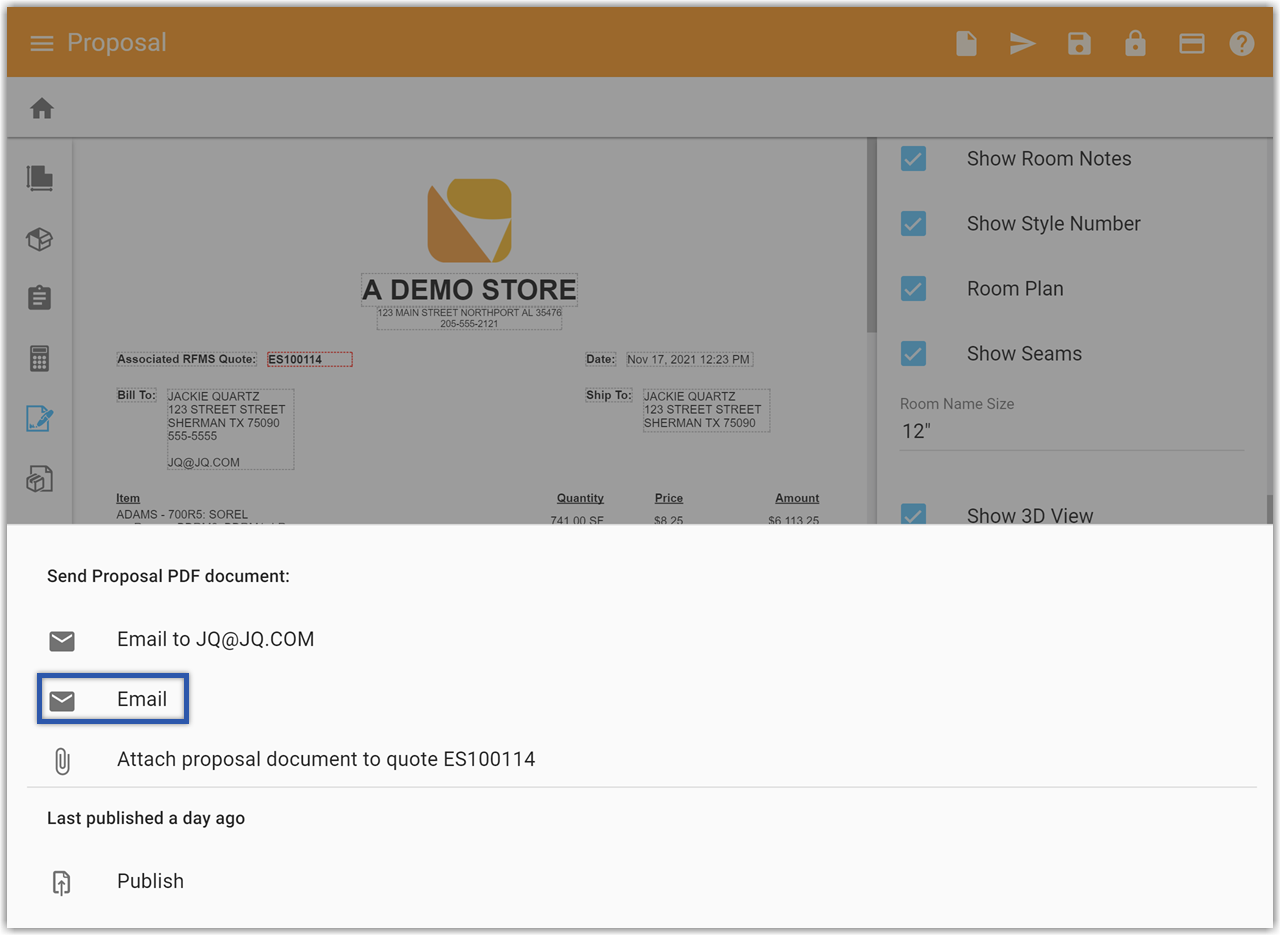1281x936 pixels.
Task: Go to home via house icon
Action: [x=42, y=108]
